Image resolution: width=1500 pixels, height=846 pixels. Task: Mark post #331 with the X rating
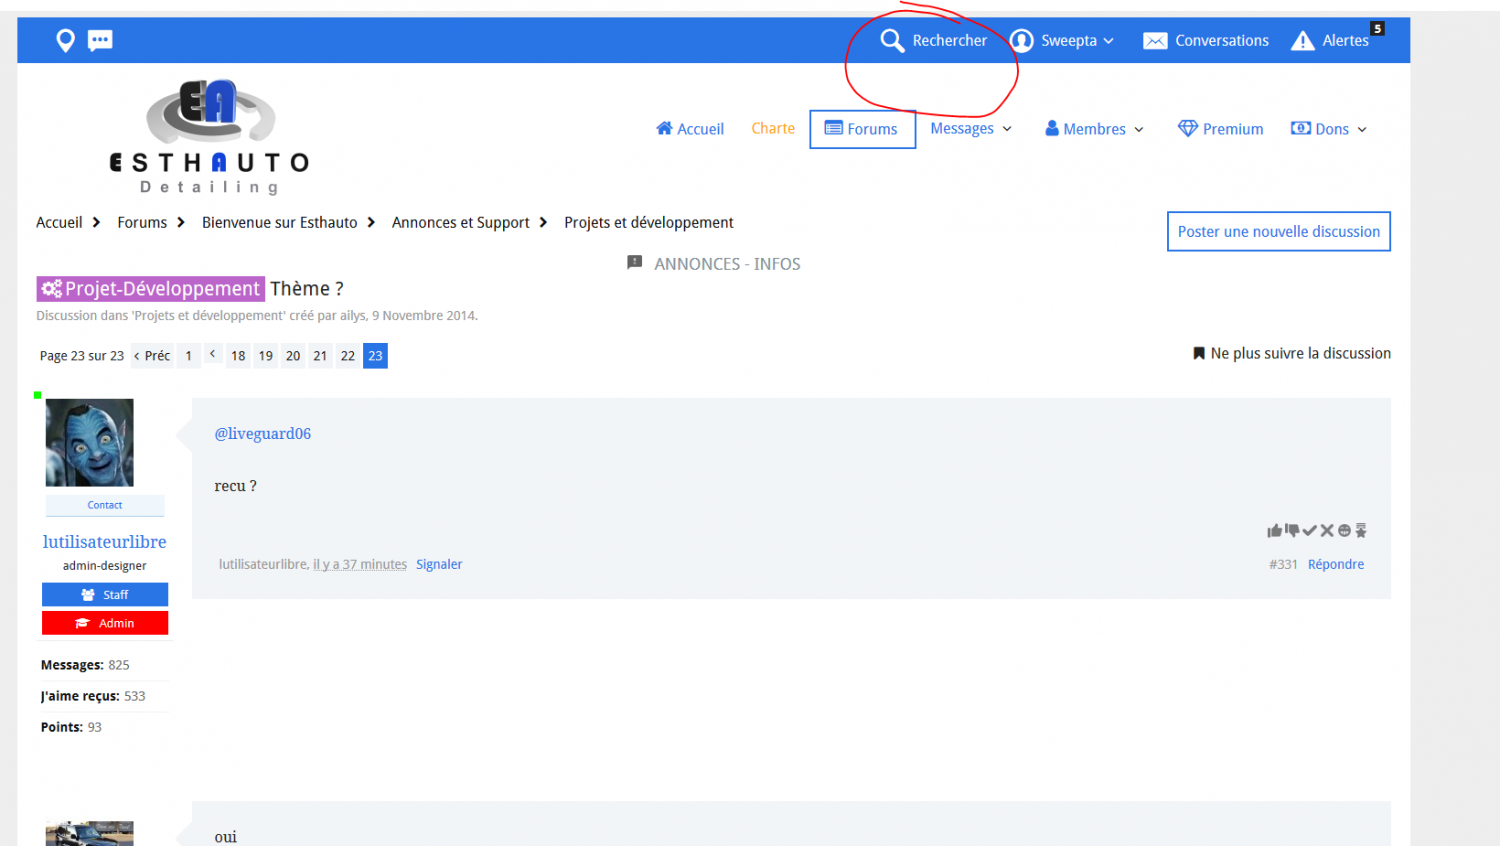coord(1327,531)
